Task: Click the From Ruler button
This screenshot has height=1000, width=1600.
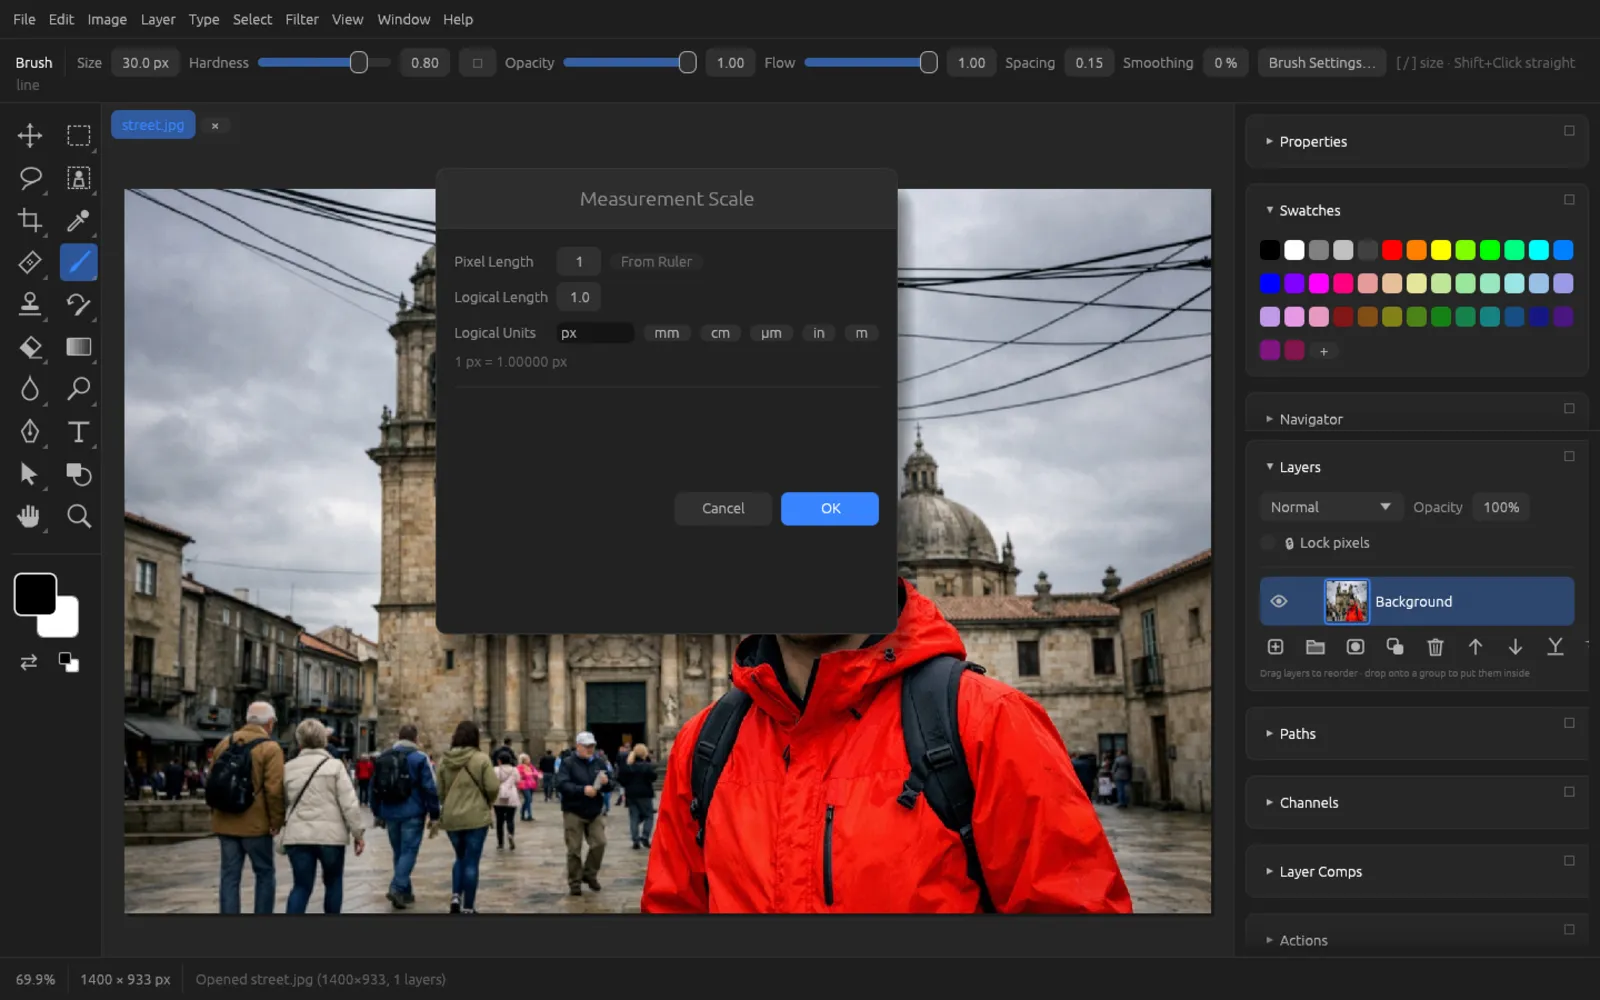Action: click(x=656, y=262)
